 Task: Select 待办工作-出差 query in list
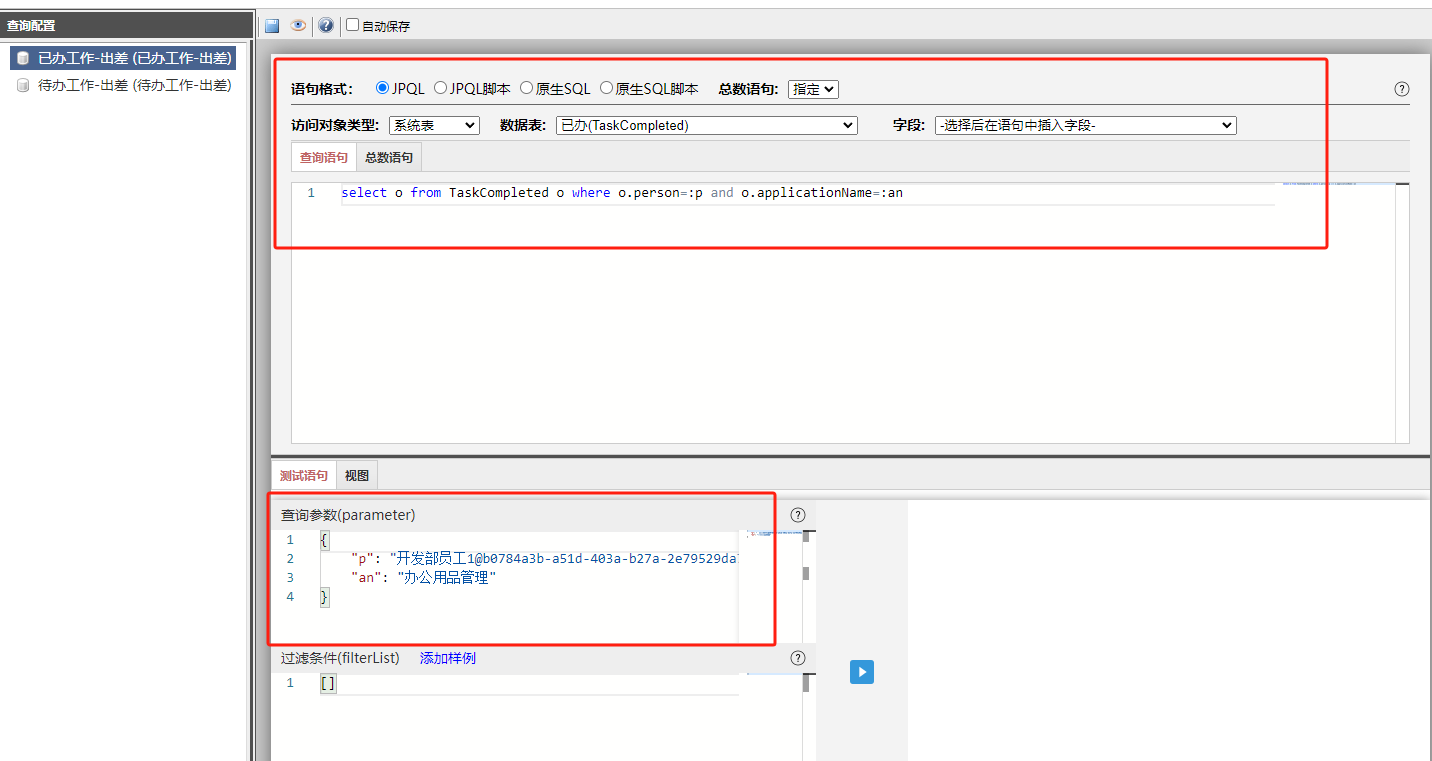(x=124, y=86)
